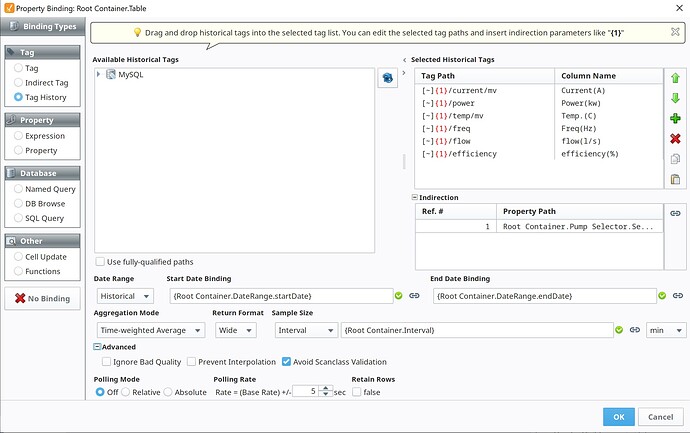Set Polling Mode to Absolute
Viewport: 690px width, 433px height.
click(x=168, y=392)
